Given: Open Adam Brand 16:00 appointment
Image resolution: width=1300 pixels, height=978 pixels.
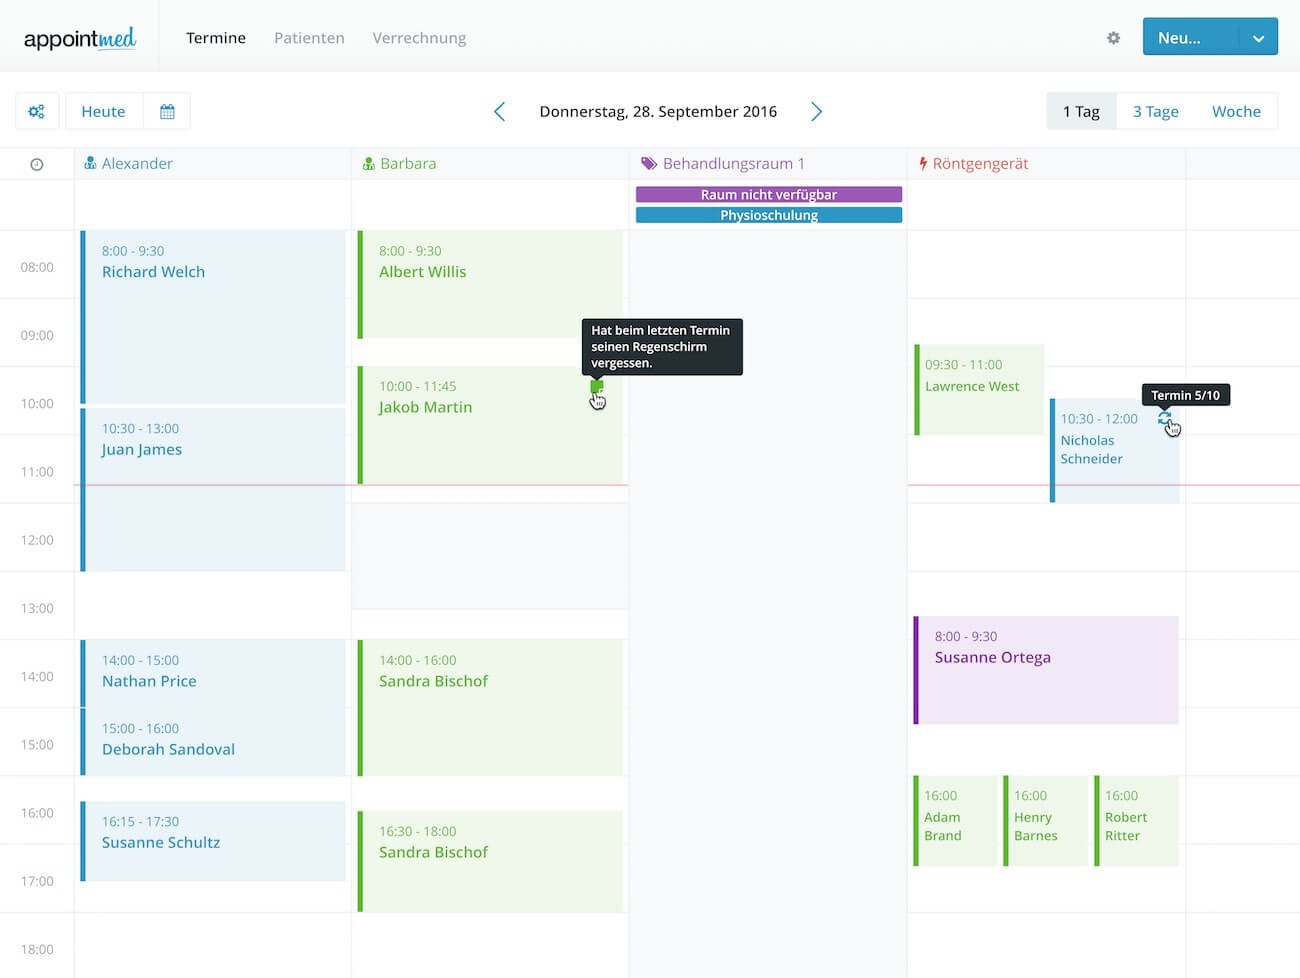Looking at the screenshot, I should pos(956,821).
